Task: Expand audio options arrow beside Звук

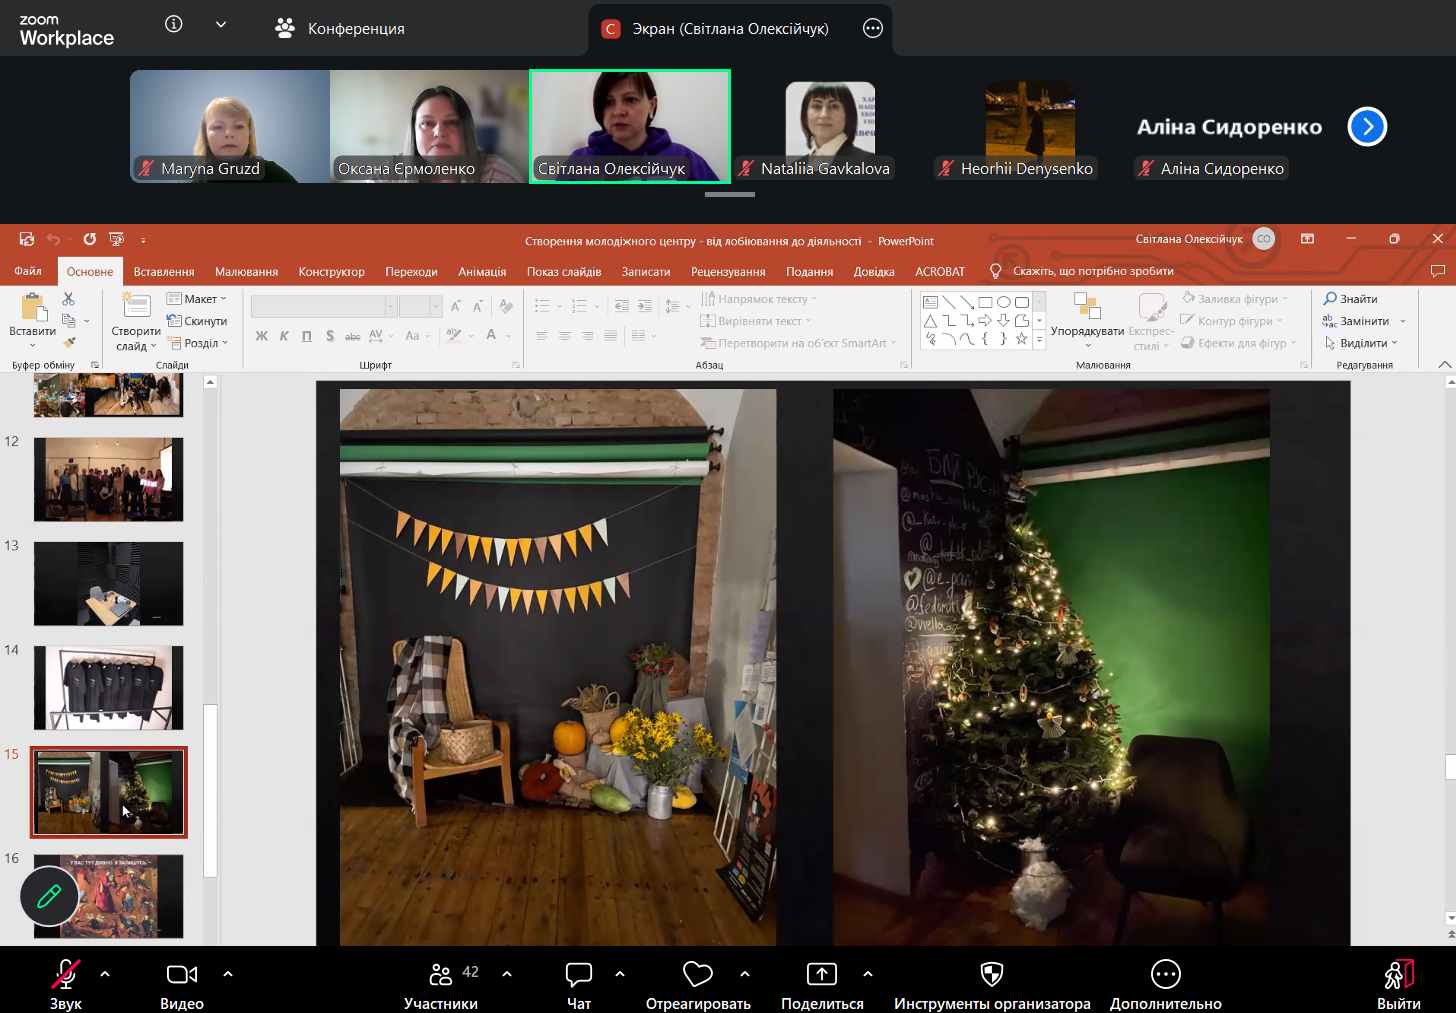Action: [105, 973]
